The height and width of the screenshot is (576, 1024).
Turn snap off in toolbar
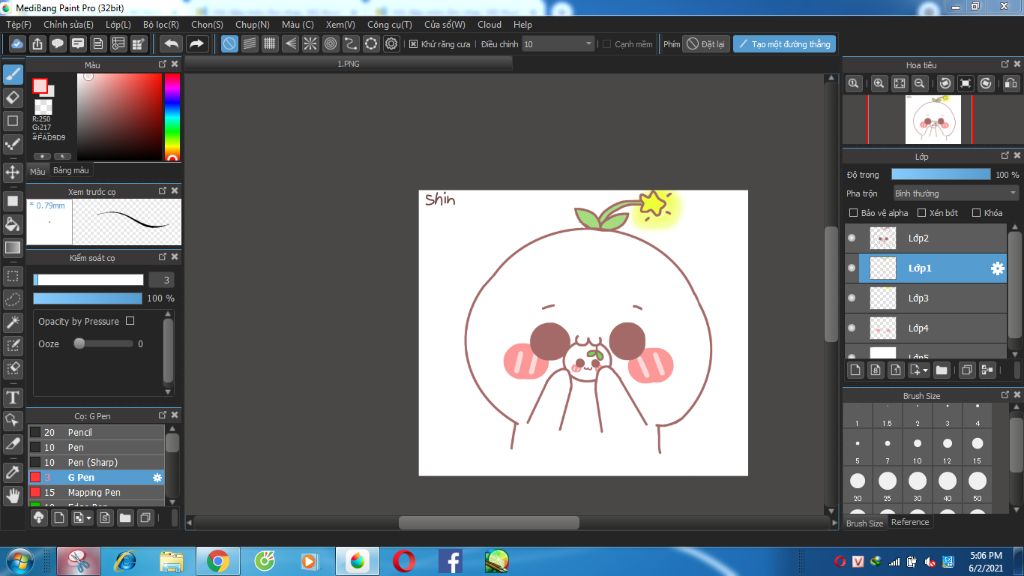click(229, 44)
